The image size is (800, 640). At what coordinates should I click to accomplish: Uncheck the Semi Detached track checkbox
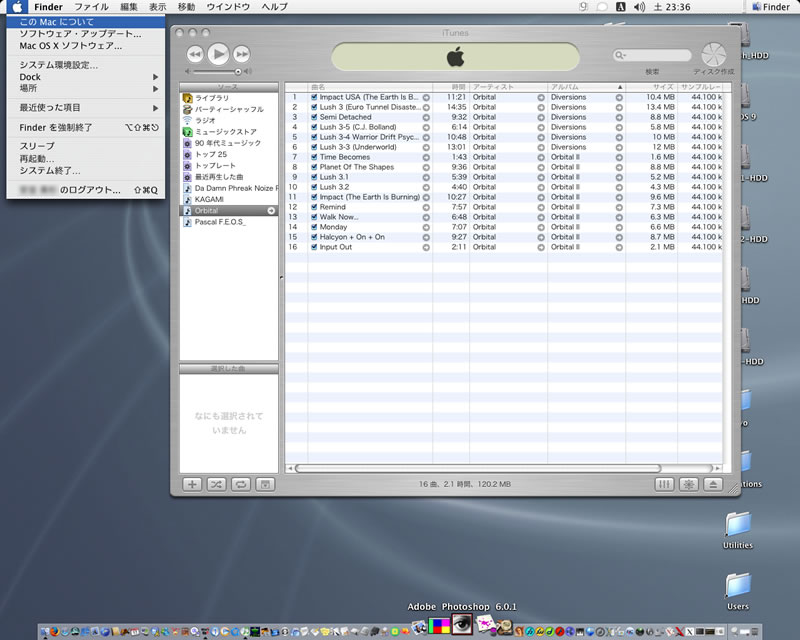[x=314, y=117]
